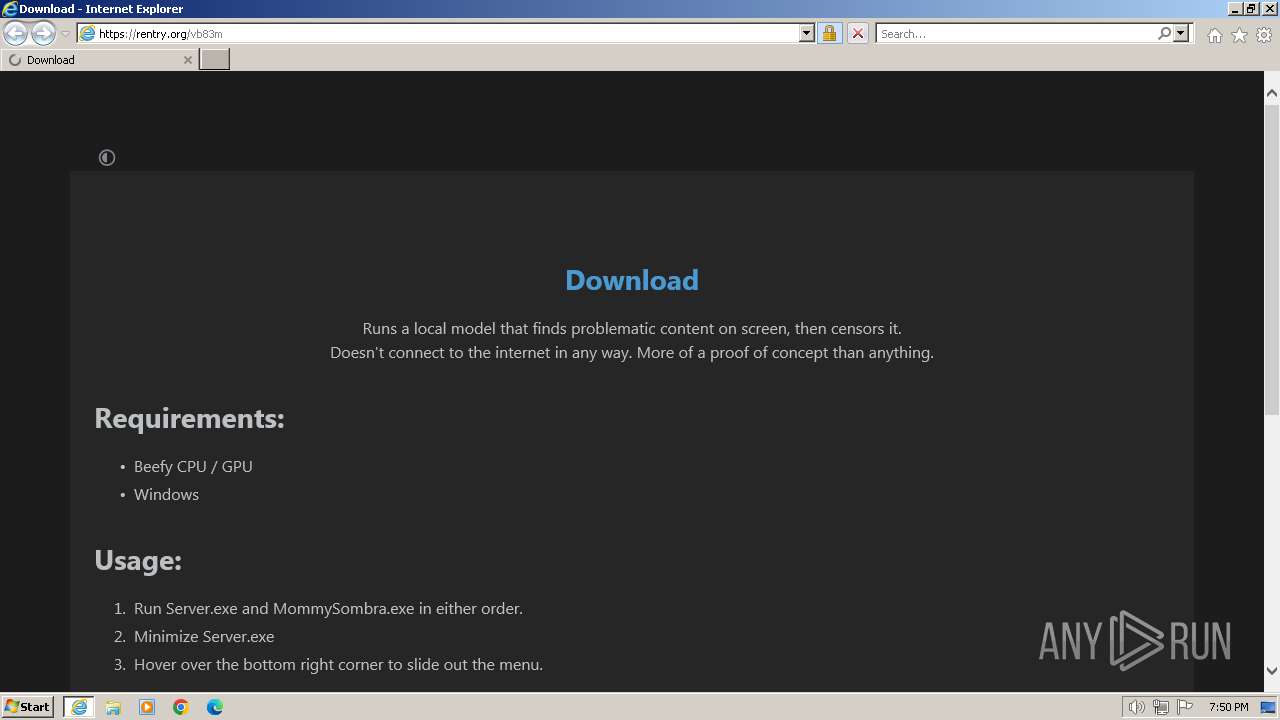Screen dimensions: 1280x720
Task: Click the Search box field
Action: [x=1016, y=33]
